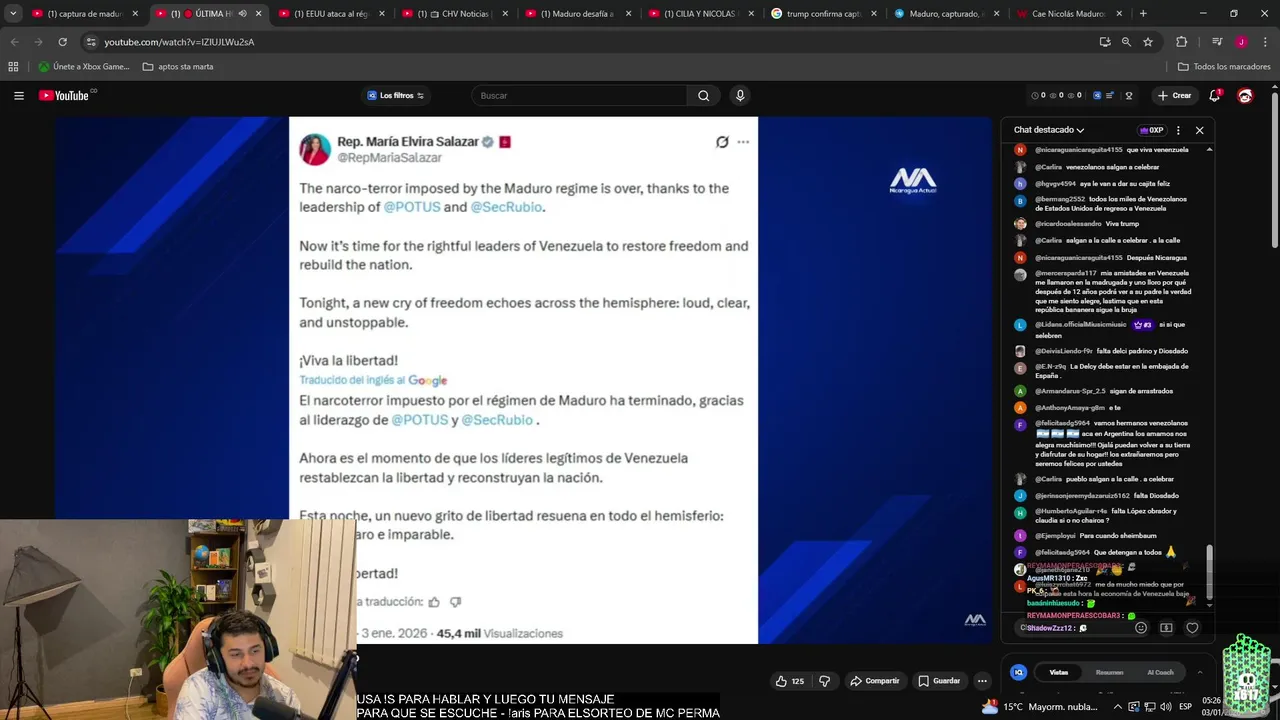Viewport: 1280px width, 720px height.
Task: Open Chrome three-dot menu
Action: click(x=1265, y=42)
